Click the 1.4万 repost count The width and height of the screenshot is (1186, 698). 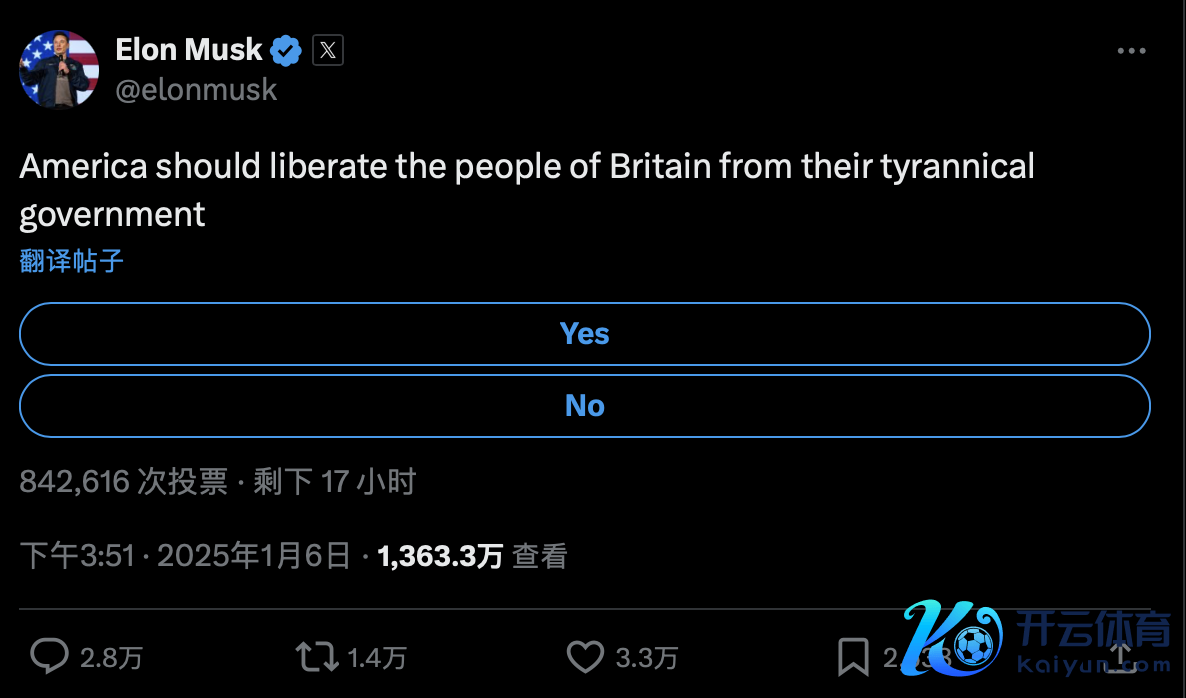[x=377, y=657]
